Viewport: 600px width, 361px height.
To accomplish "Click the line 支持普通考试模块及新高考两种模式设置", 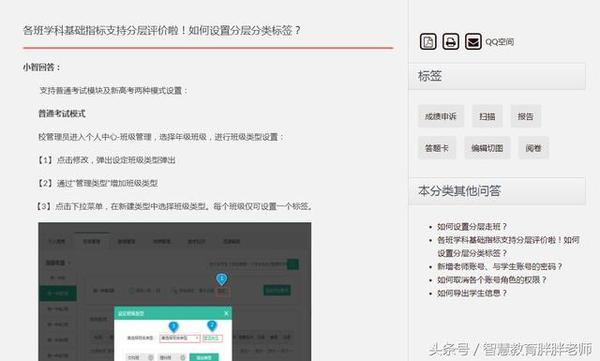I will click(114, 90).
